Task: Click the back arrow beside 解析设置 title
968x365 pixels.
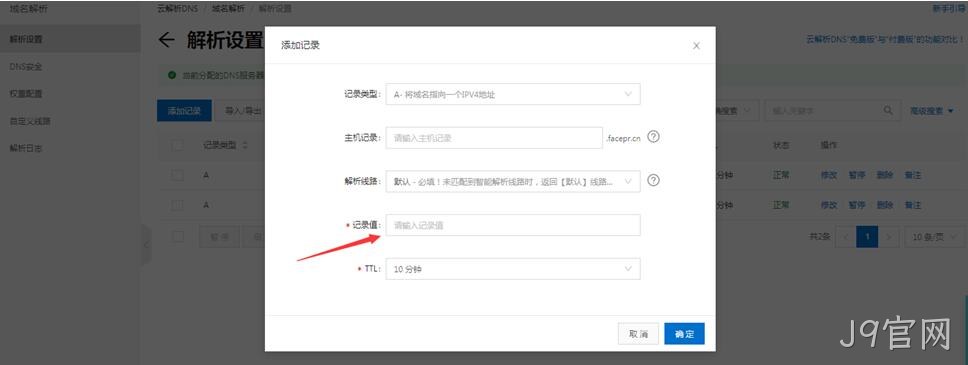Action: pos(167,41)
